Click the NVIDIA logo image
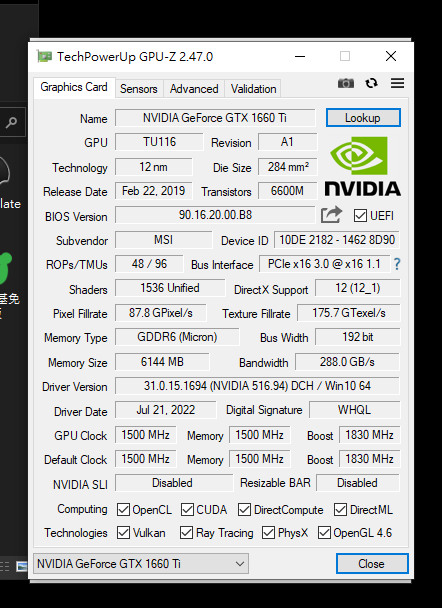The height and width of the screenshot is (608, 442). (x=363, y=166)
